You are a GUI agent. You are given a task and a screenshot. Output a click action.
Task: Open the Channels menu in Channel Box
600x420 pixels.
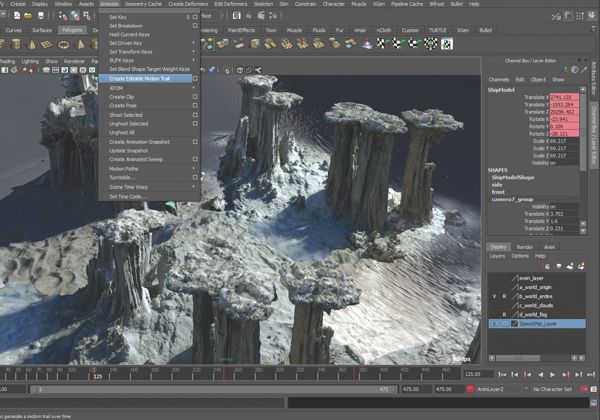(x=499, y=80)
